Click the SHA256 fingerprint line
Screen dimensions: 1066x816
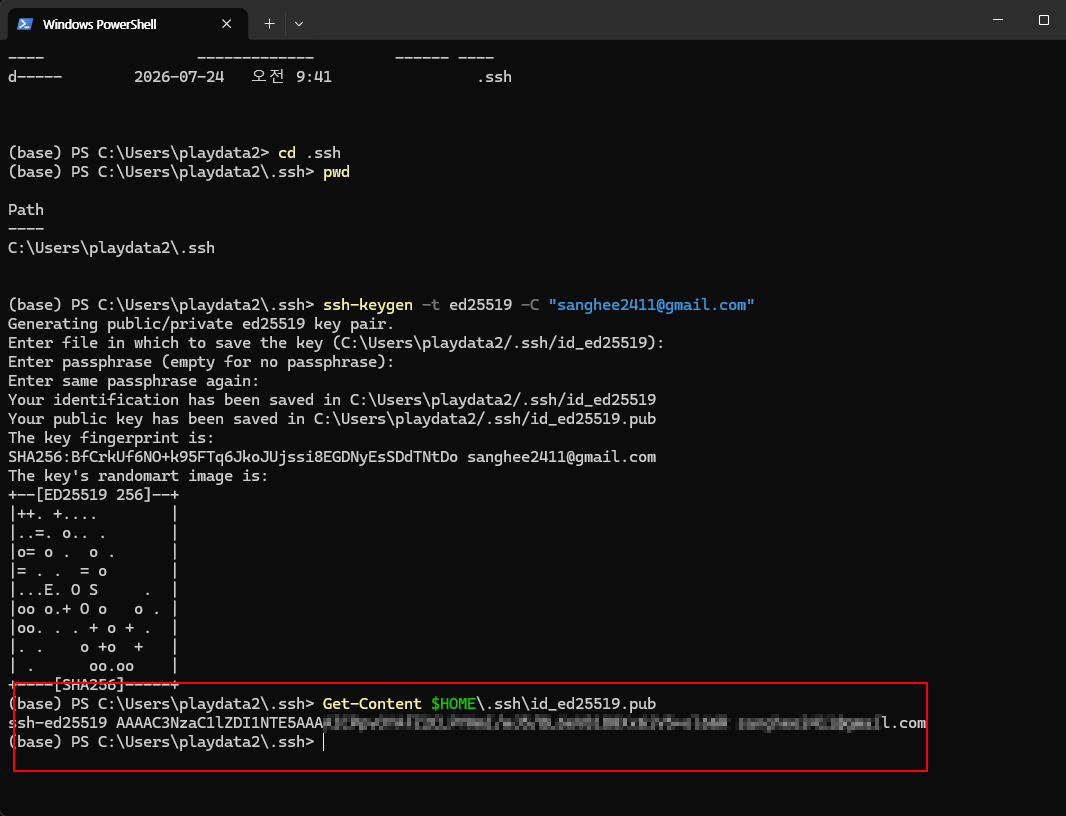332,457
